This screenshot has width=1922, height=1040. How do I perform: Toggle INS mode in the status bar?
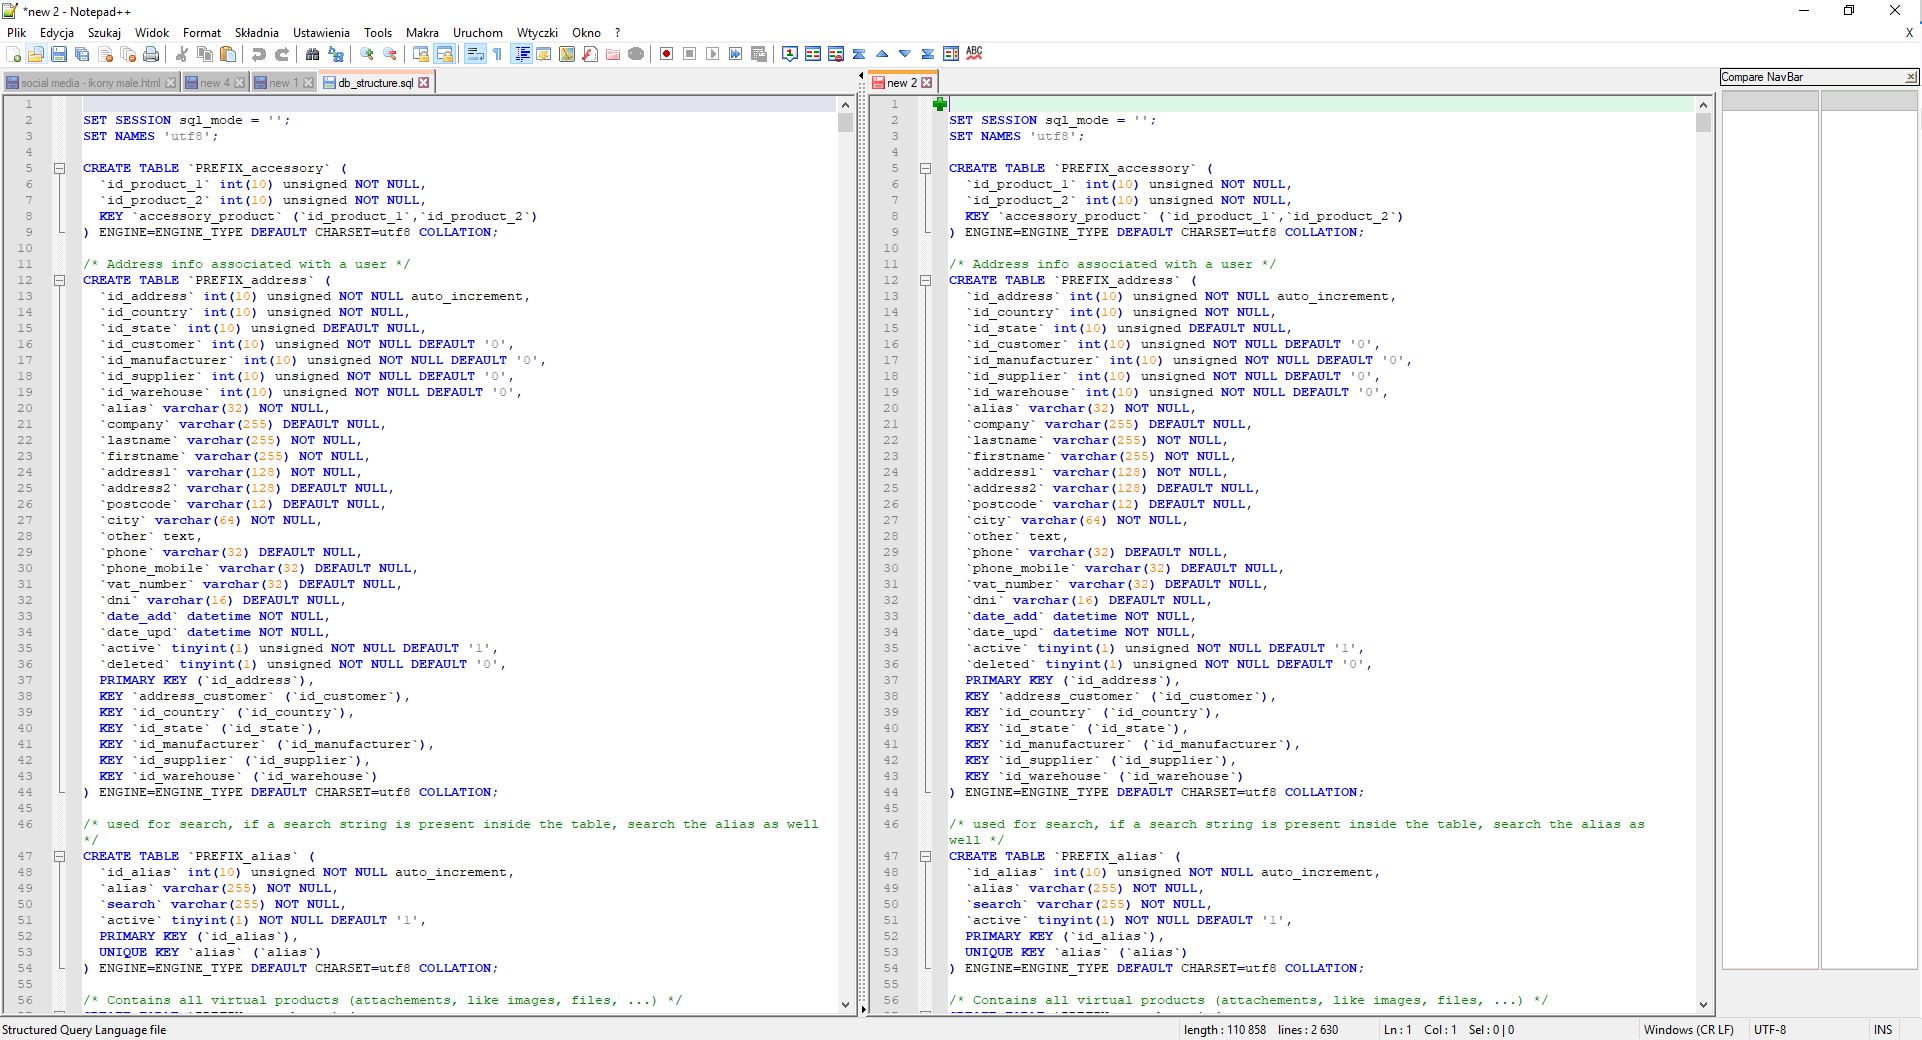[x=1883, y=1030]
